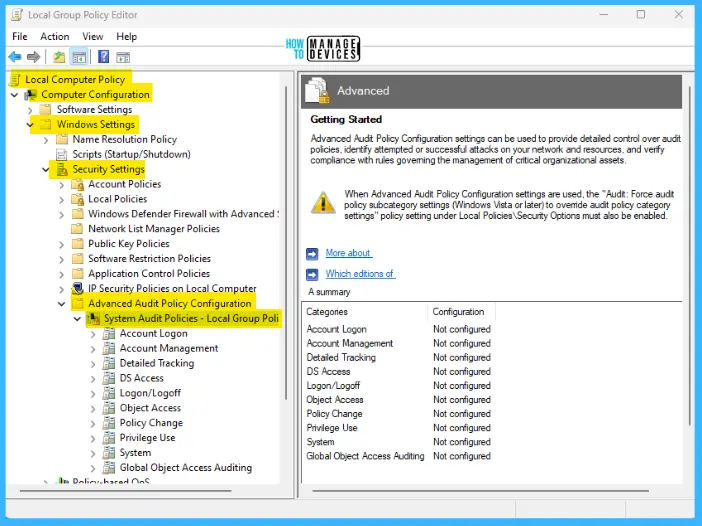Select the Logon/Logoff row in summary list
Image resolution: width=702 pixels, height=526 pixels.
(x=398, y=385)
